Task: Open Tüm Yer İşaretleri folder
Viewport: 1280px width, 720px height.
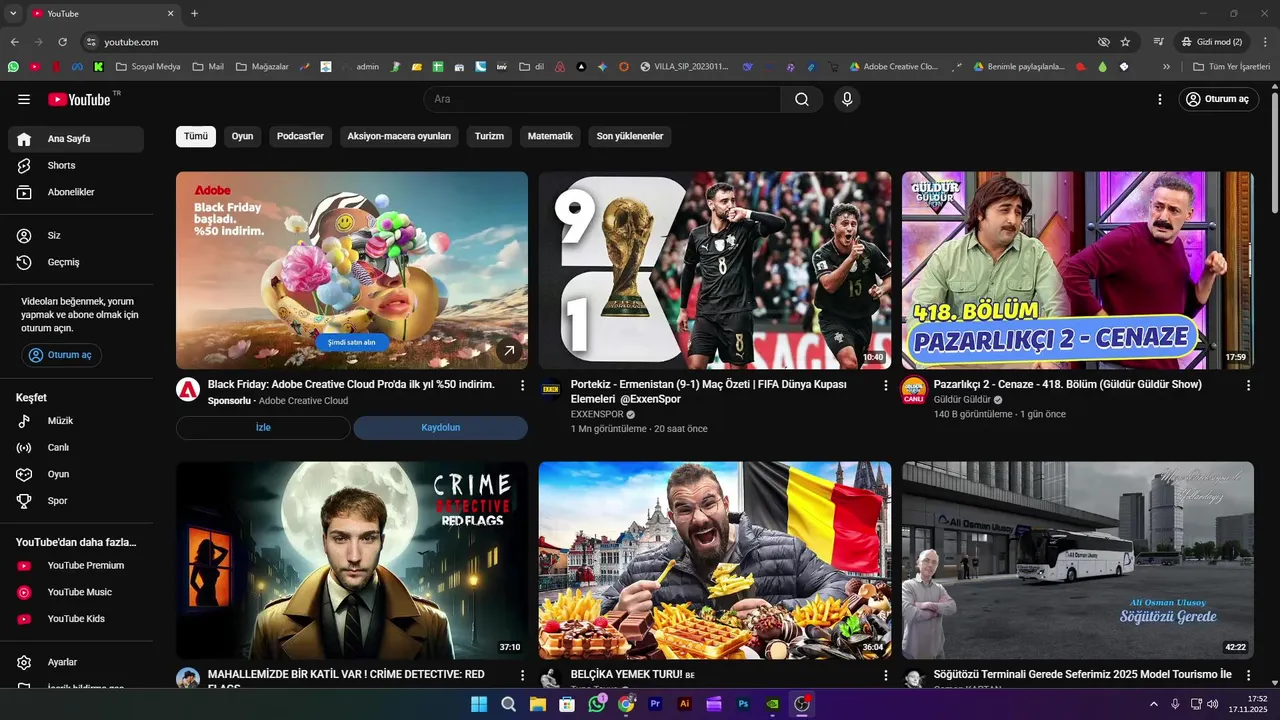Action: point(1231,67)
